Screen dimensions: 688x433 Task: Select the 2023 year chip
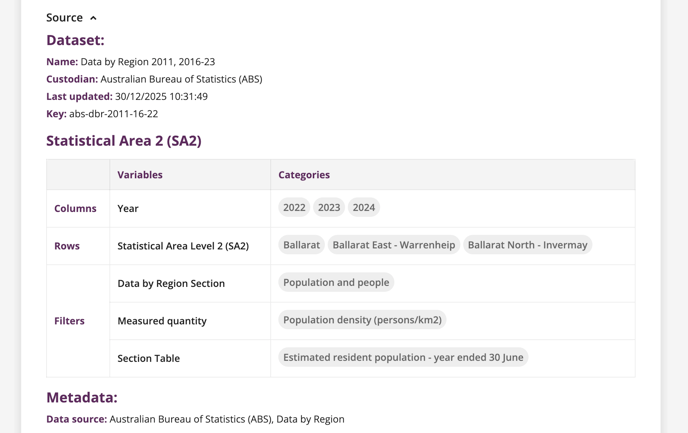(329, 208)
